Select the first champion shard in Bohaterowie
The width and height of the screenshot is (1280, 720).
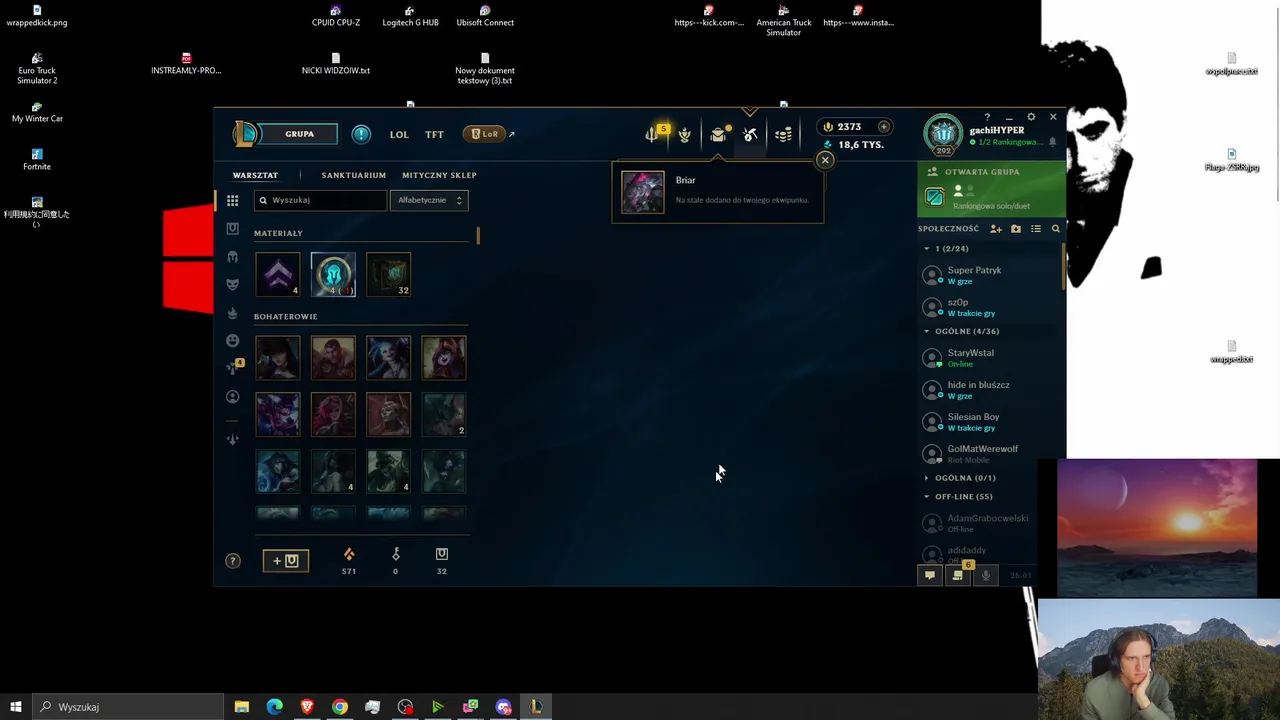278,358
